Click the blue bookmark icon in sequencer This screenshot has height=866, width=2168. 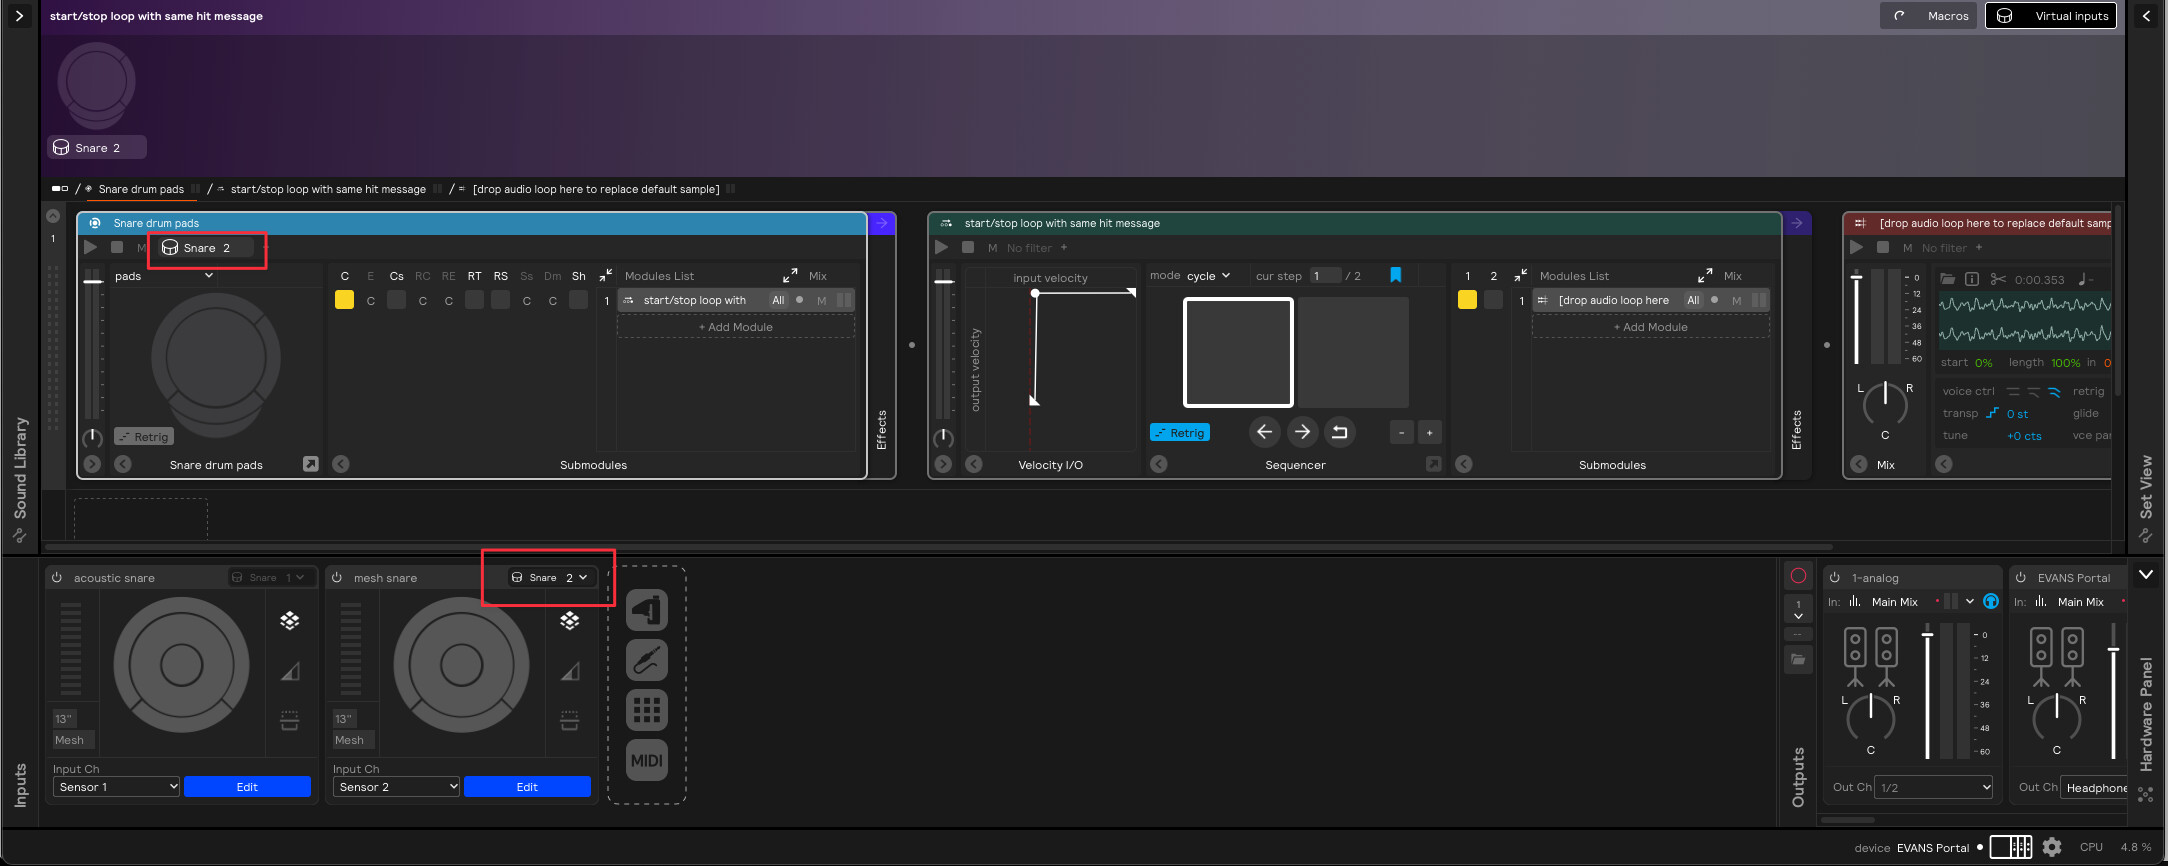pos(1396,275)
